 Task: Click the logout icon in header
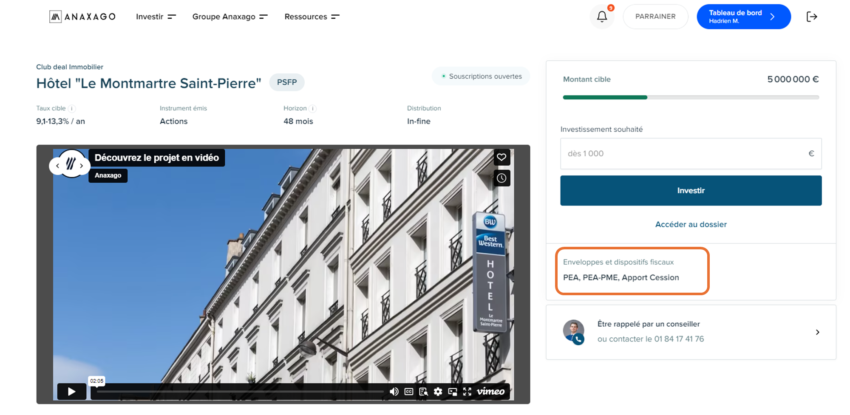click(812, 17)
